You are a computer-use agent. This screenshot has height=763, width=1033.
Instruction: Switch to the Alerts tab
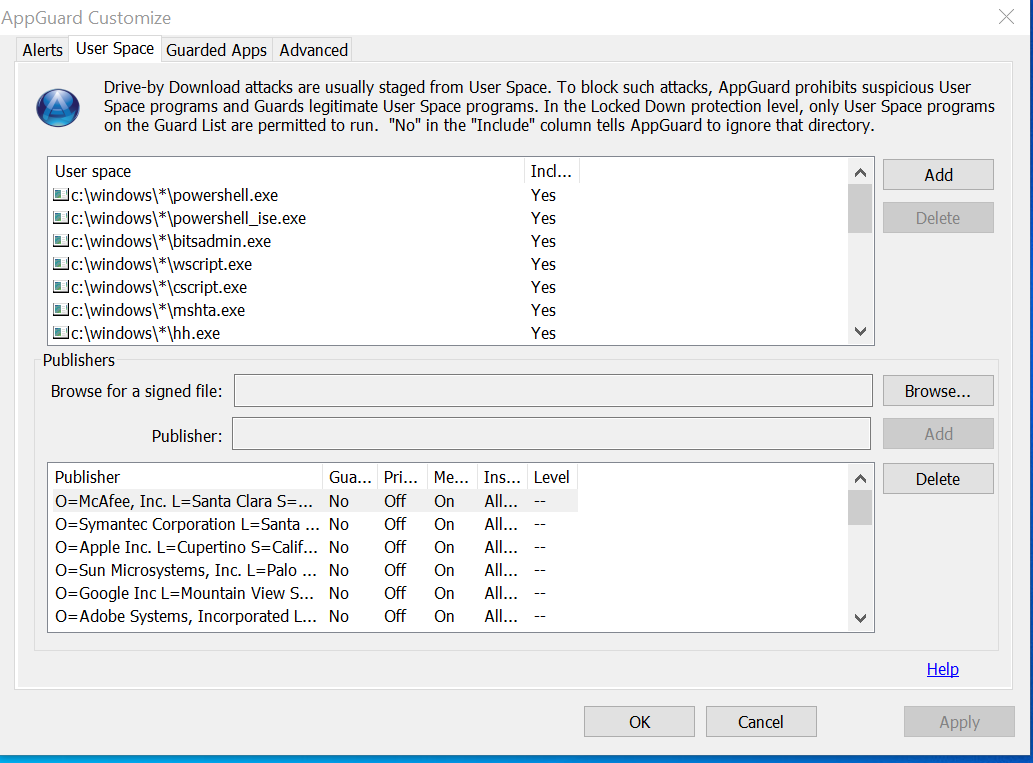pyautogui.click(x=42, y=50)
